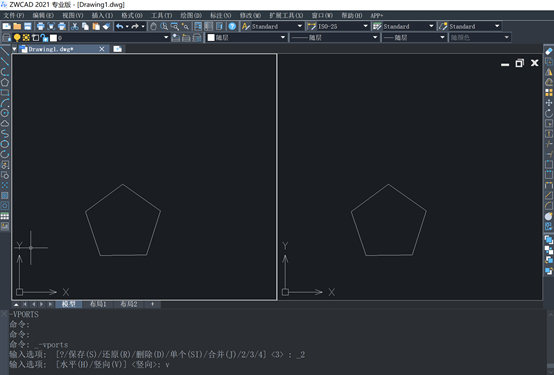554x375 pixels.
Task: Click white color swatch of layer 0
Action: pos(53,37)
